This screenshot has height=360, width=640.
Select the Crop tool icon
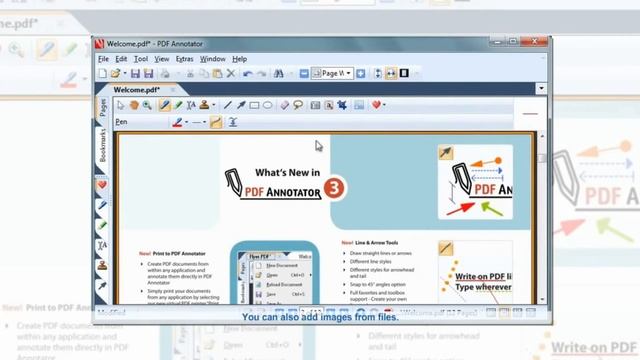pos(342,105)
